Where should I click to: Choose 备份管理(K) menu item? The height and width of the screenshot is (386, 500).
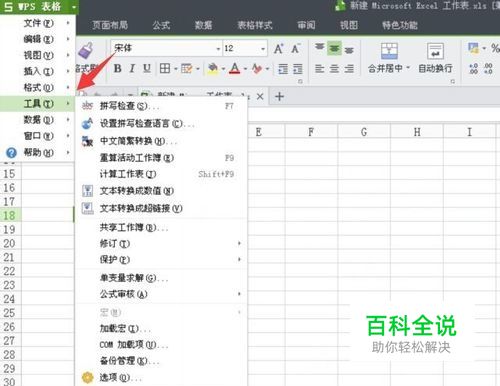pos(161,361)
